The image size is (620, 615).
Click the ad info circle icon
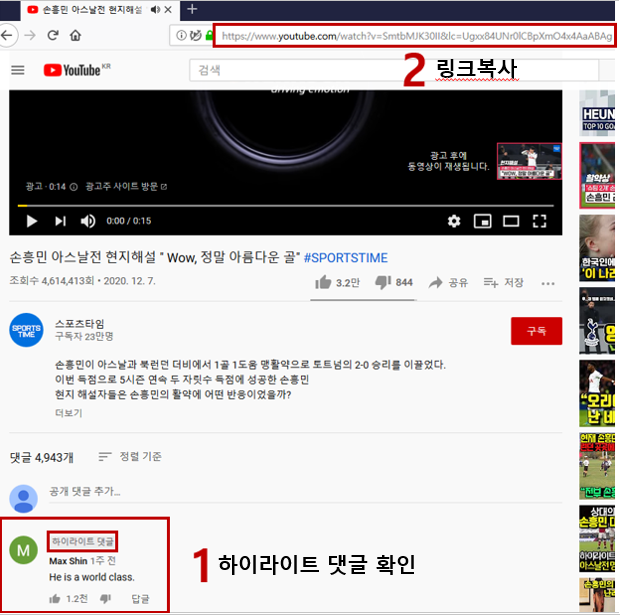point(74,187)
